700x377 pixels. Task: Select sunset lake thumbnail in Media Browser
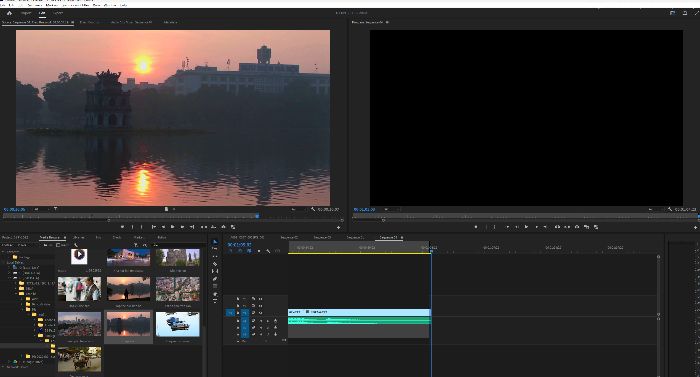coord(129,324)
